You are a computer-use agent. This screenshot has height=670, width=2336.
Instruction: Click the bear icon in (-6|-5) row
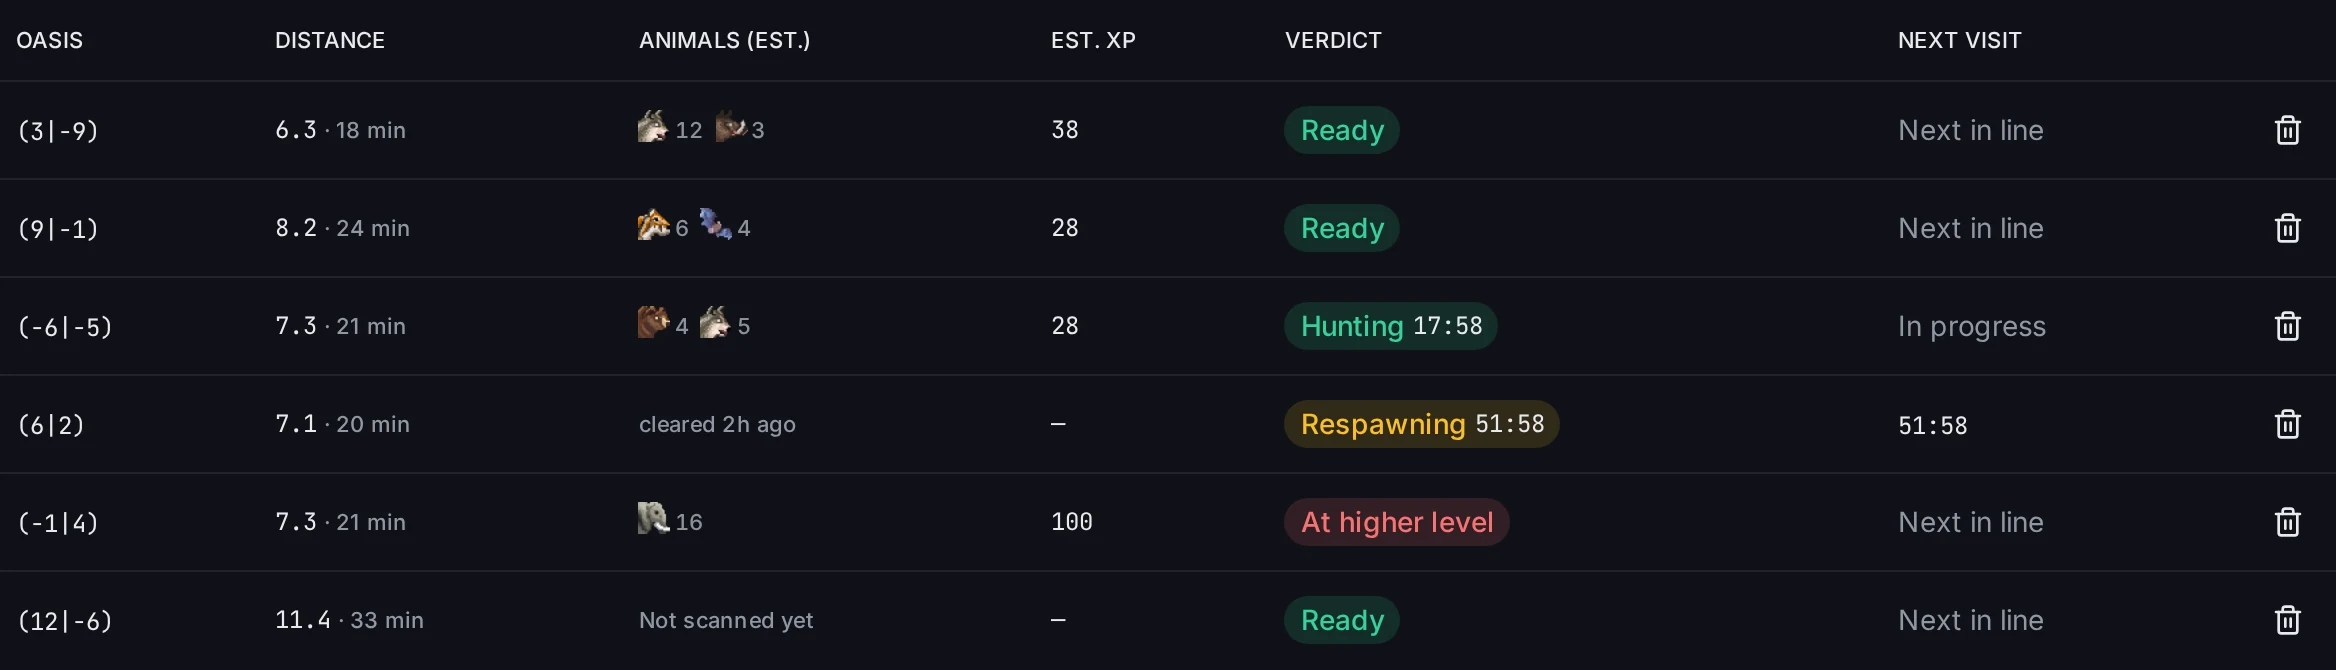click(x=653, y=322)
